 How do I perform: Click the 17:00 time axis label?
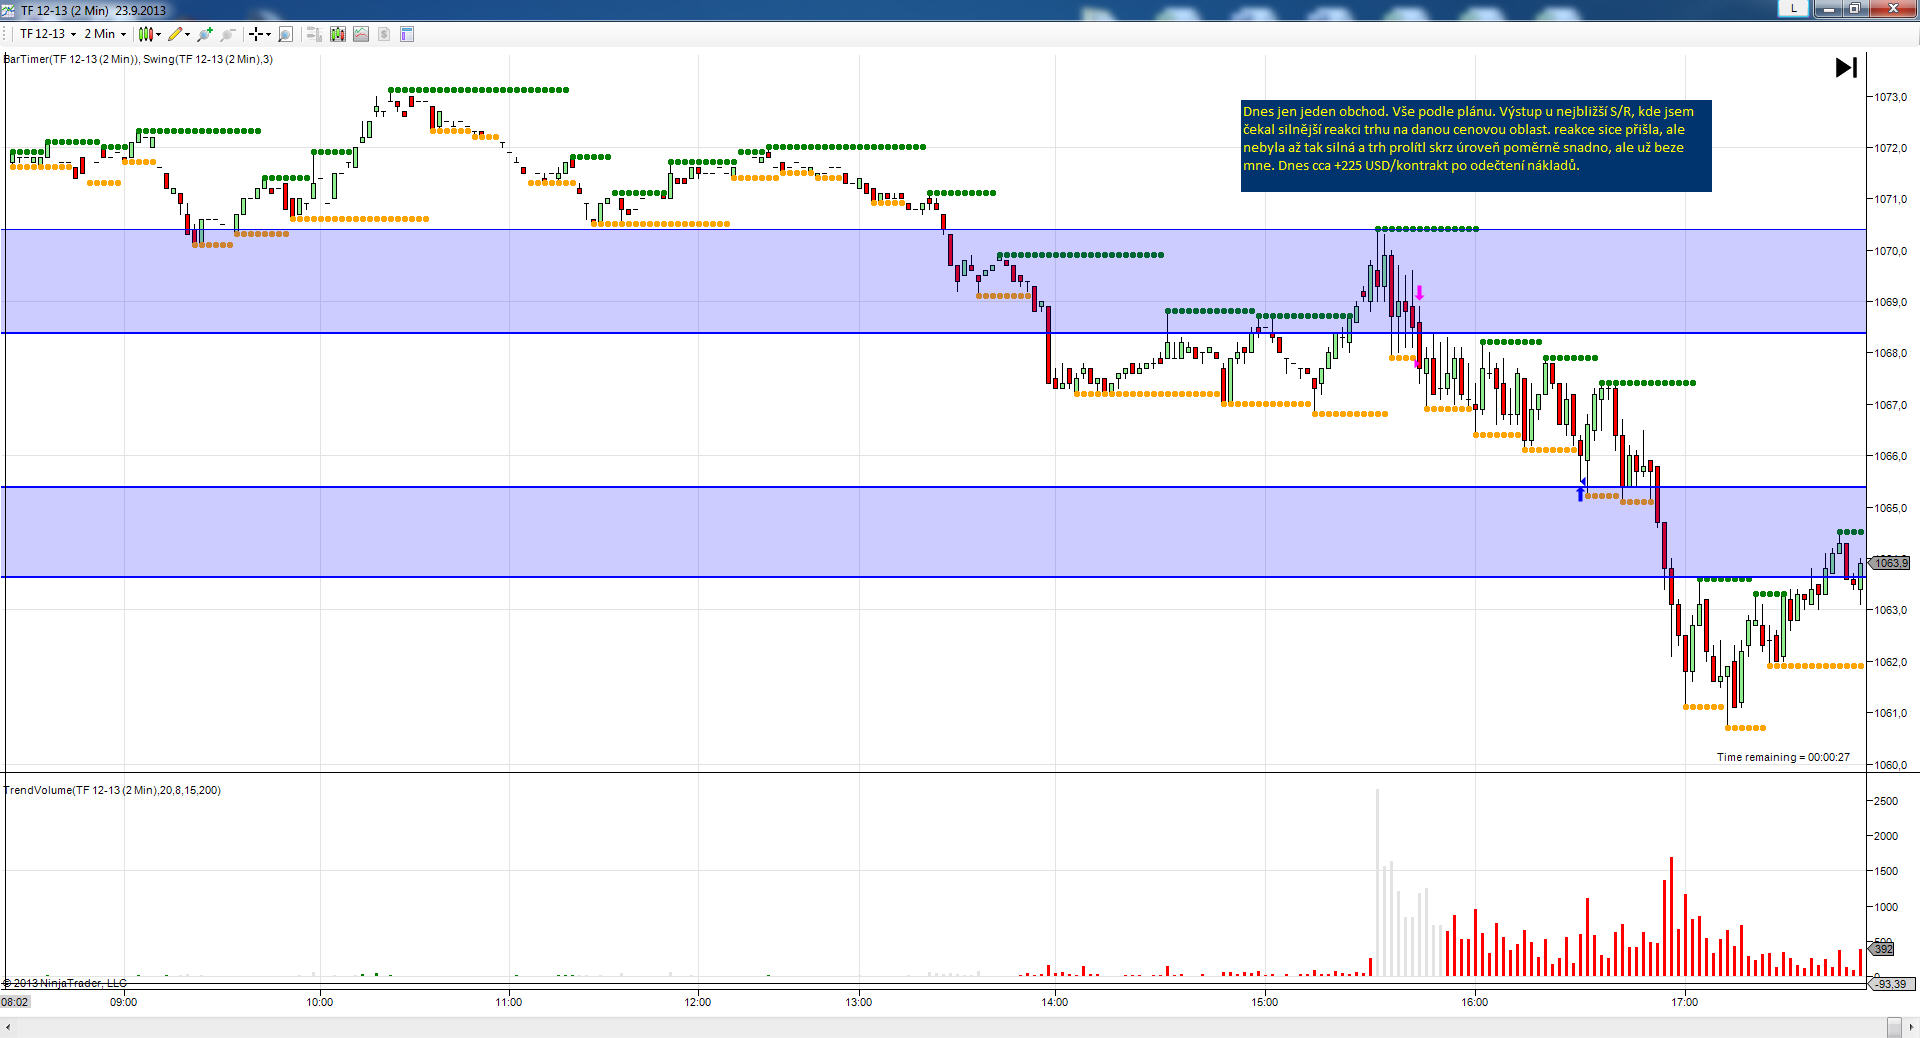point(1684,1002)
